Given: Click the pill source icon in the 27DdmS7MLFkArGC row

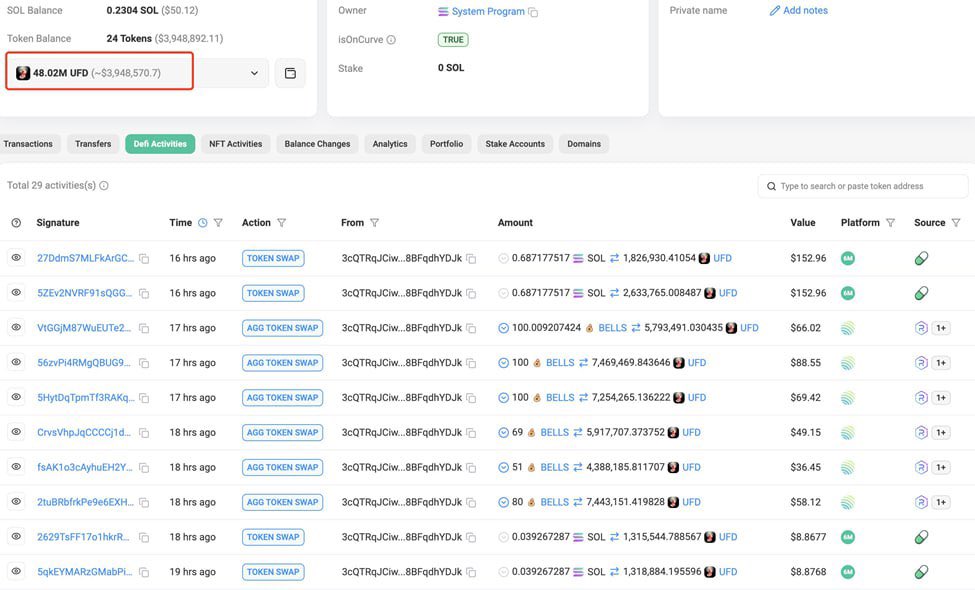Looking at the screenshot, I should (x=922, y=258).
